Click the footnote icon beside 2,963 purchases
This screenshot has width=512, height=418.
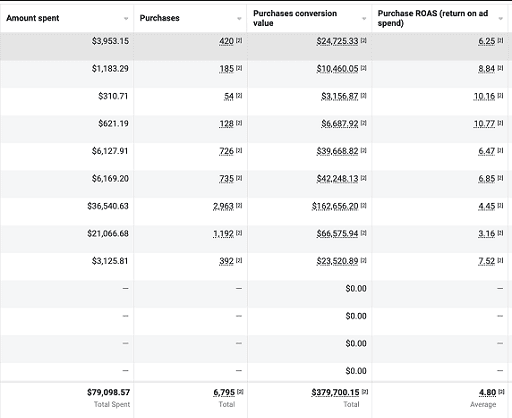(x=239, y=205)
